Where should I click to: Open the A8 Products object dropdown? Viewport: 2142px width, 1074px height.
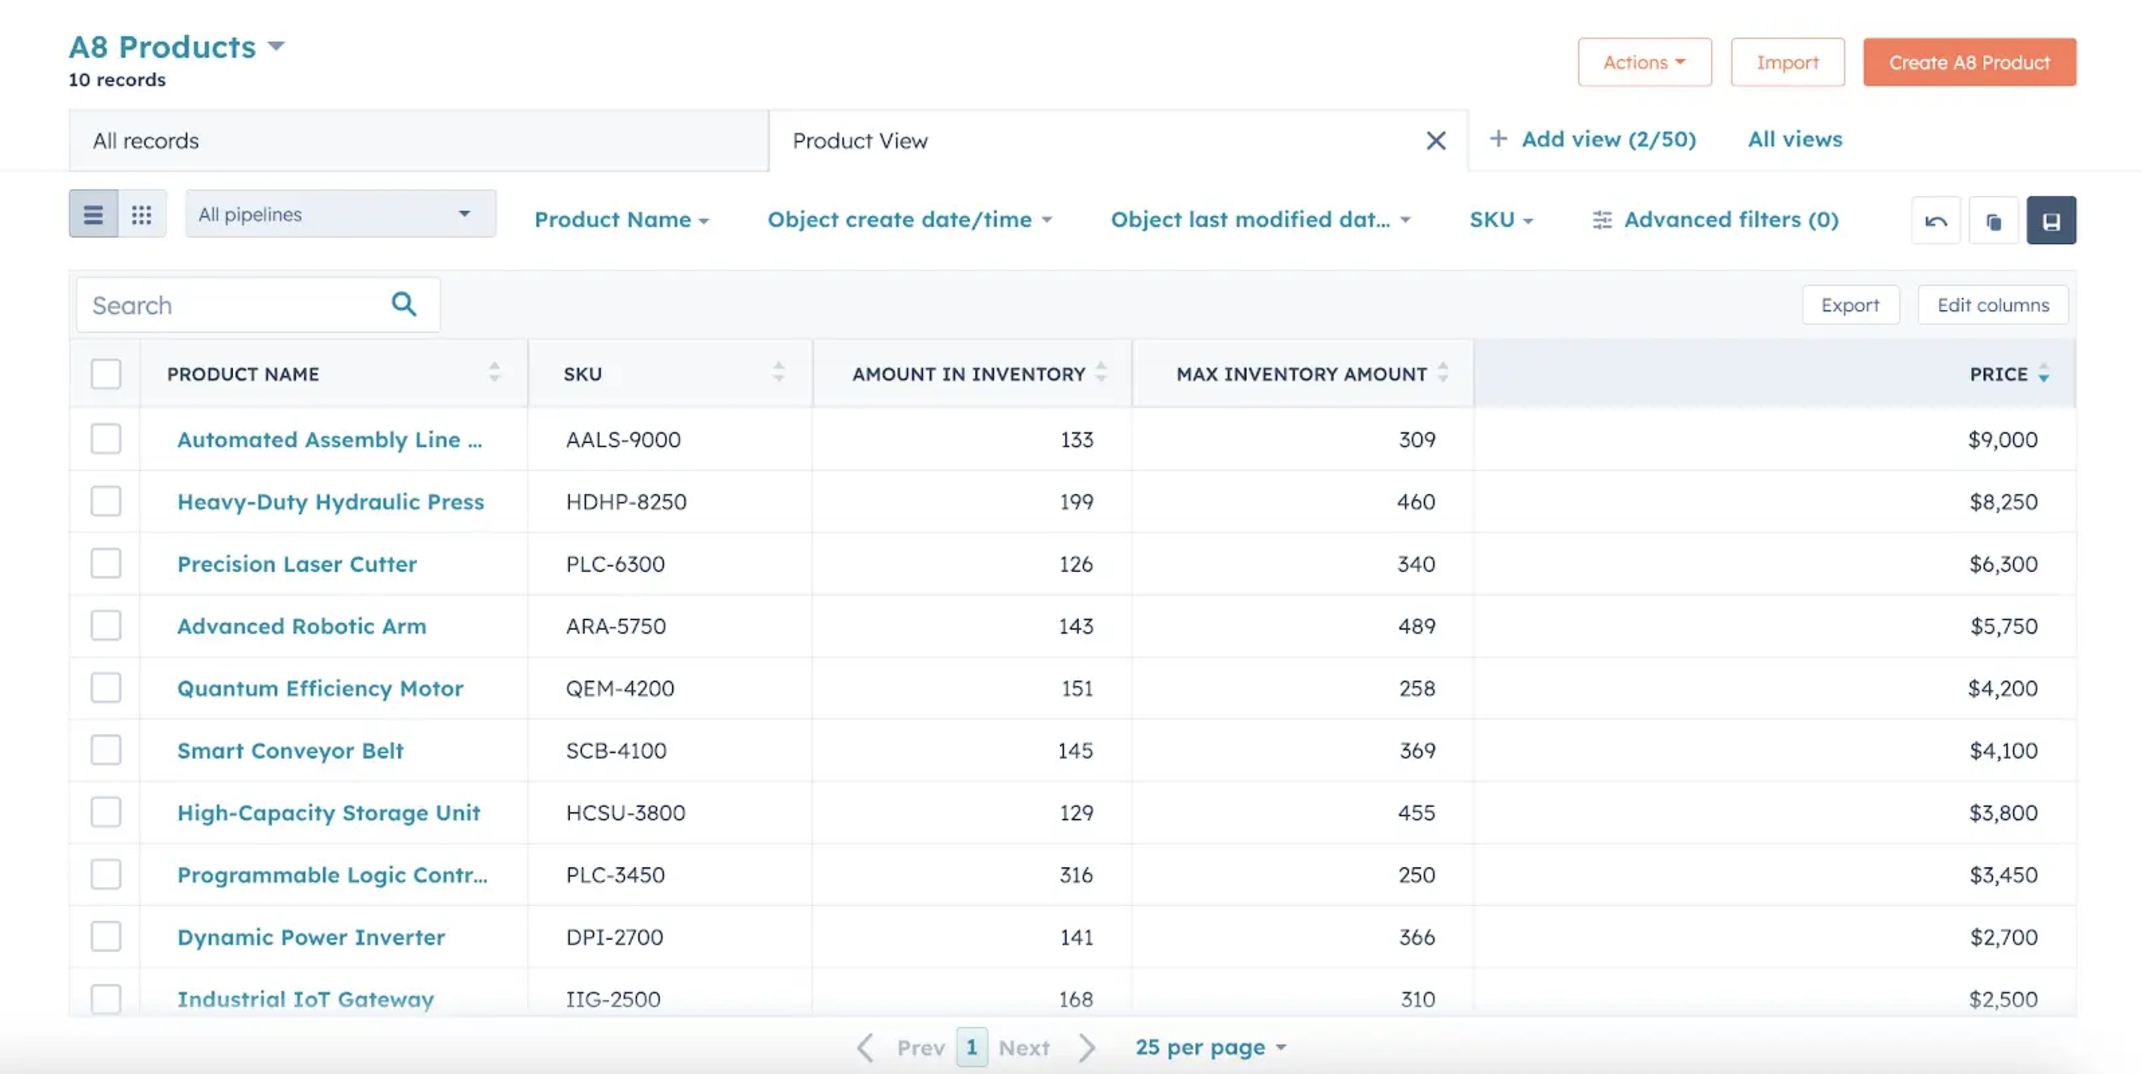(x=177, y=46)
